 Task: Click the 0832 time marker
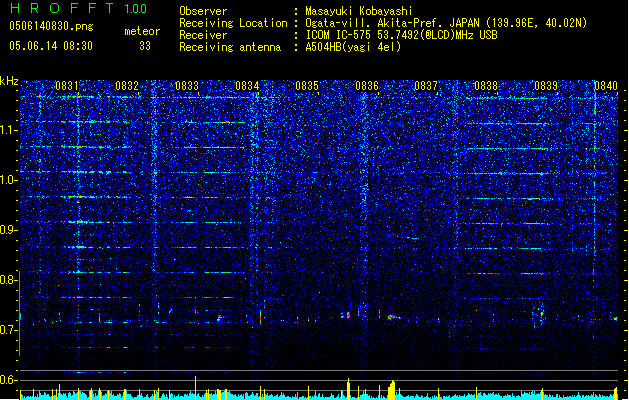pyautogui.click(x=127, y=86)
